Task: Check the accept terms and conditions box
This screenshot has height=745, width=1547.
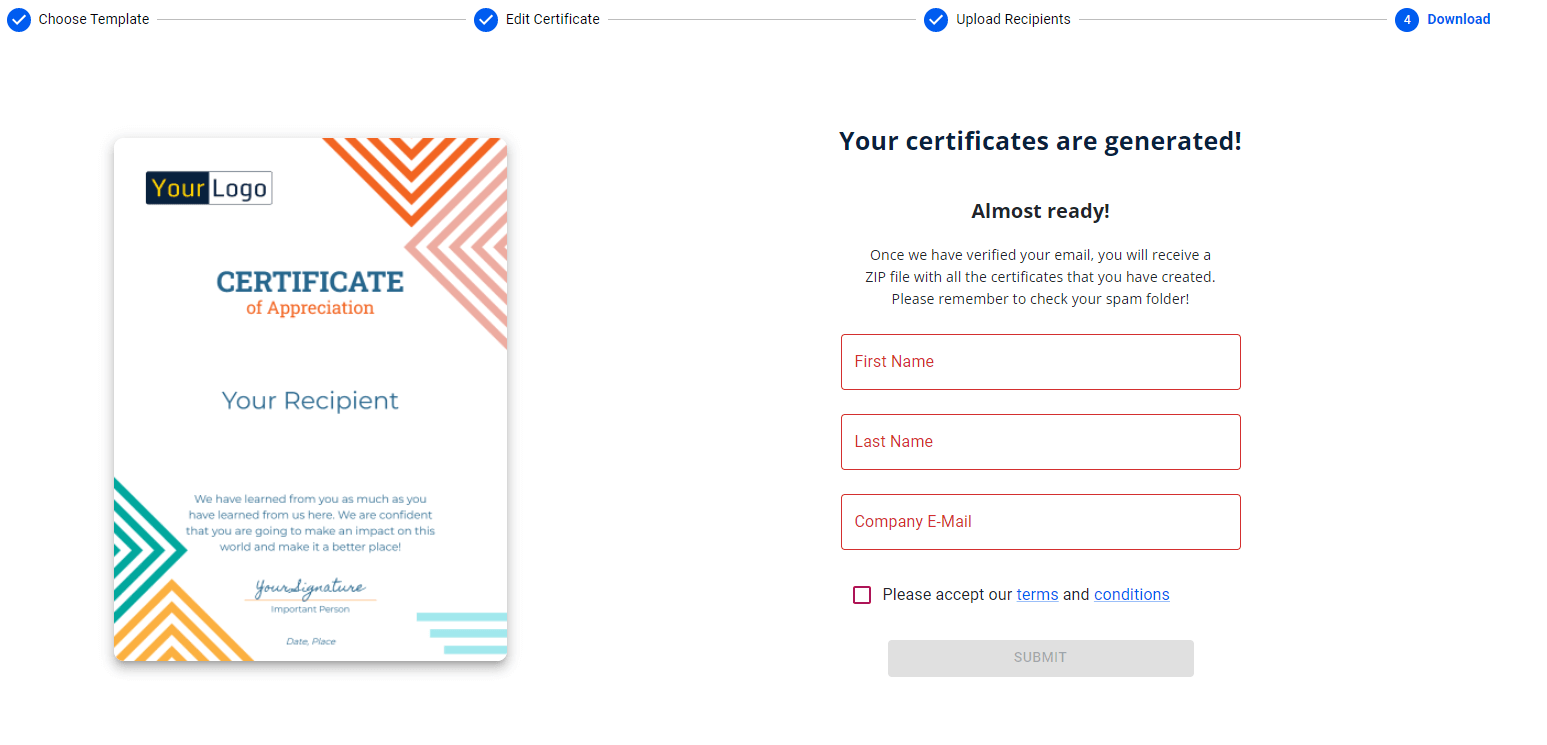Action: point(861,594)
